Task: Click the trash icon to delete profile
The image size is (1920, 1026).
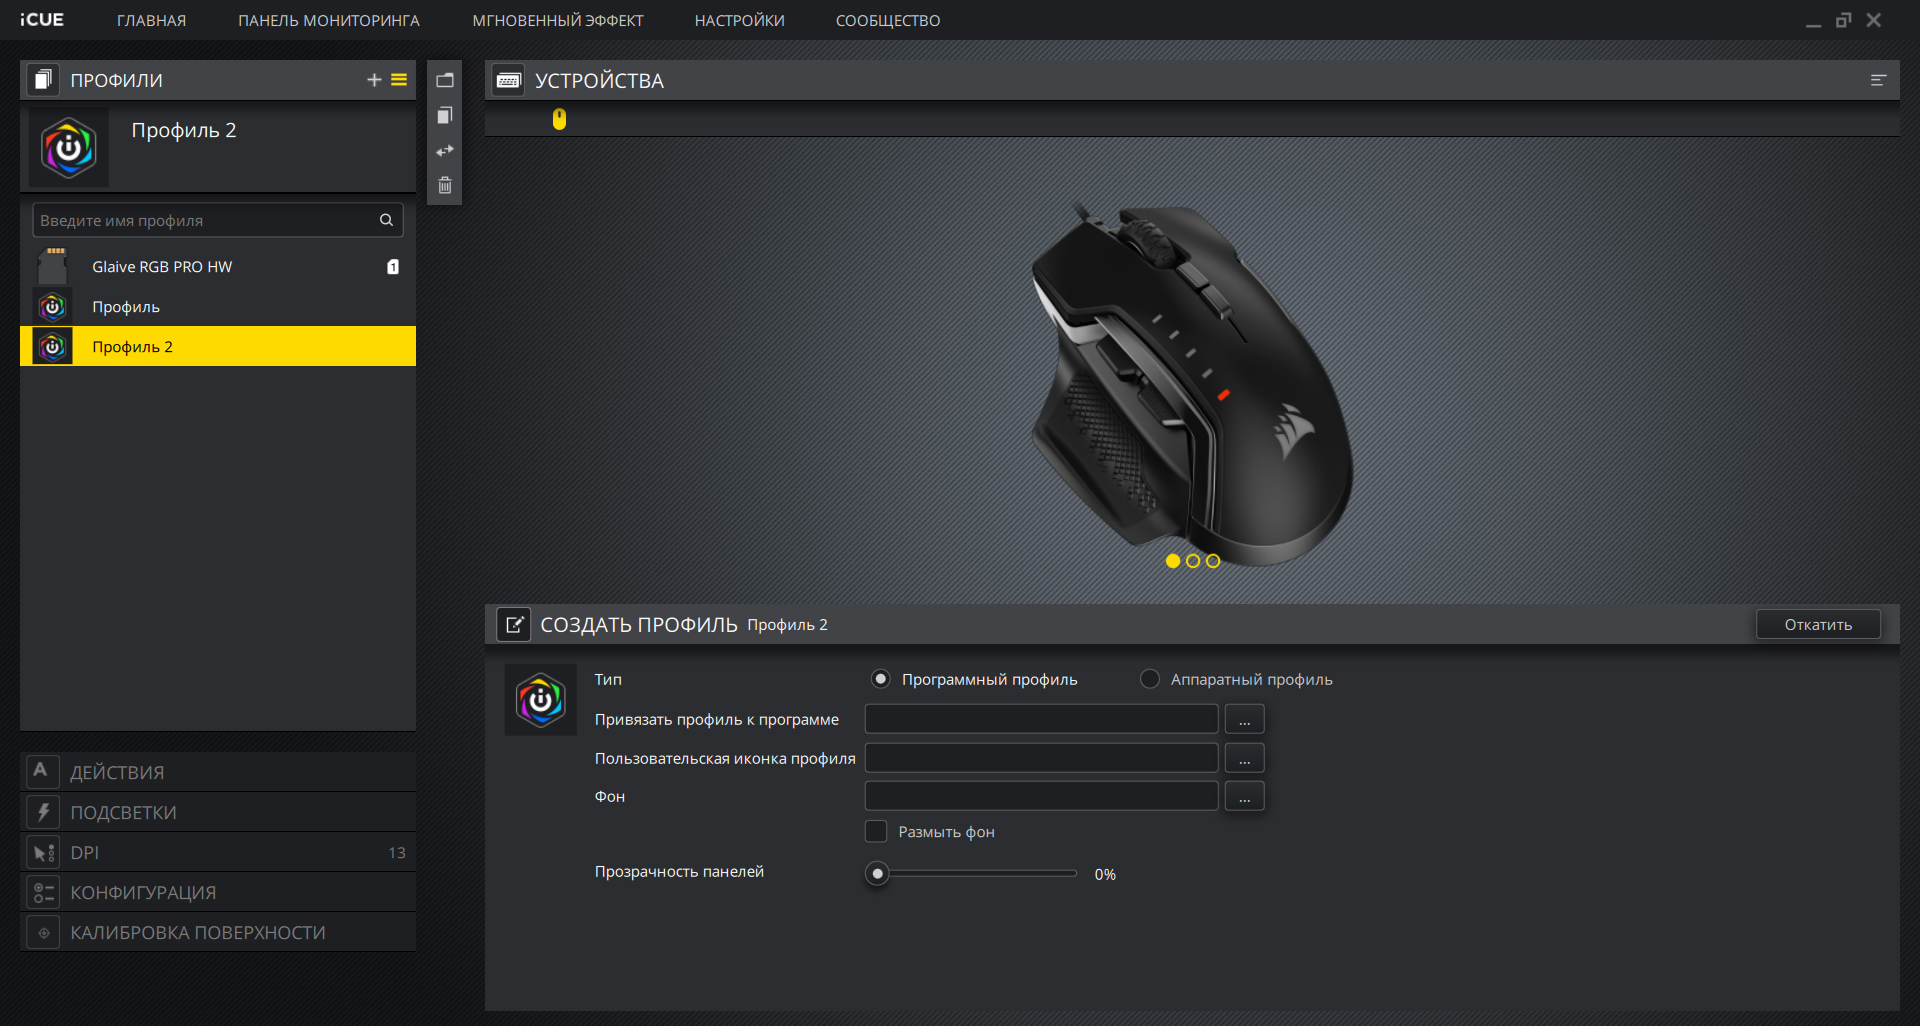Action: (x=445, y=185)
